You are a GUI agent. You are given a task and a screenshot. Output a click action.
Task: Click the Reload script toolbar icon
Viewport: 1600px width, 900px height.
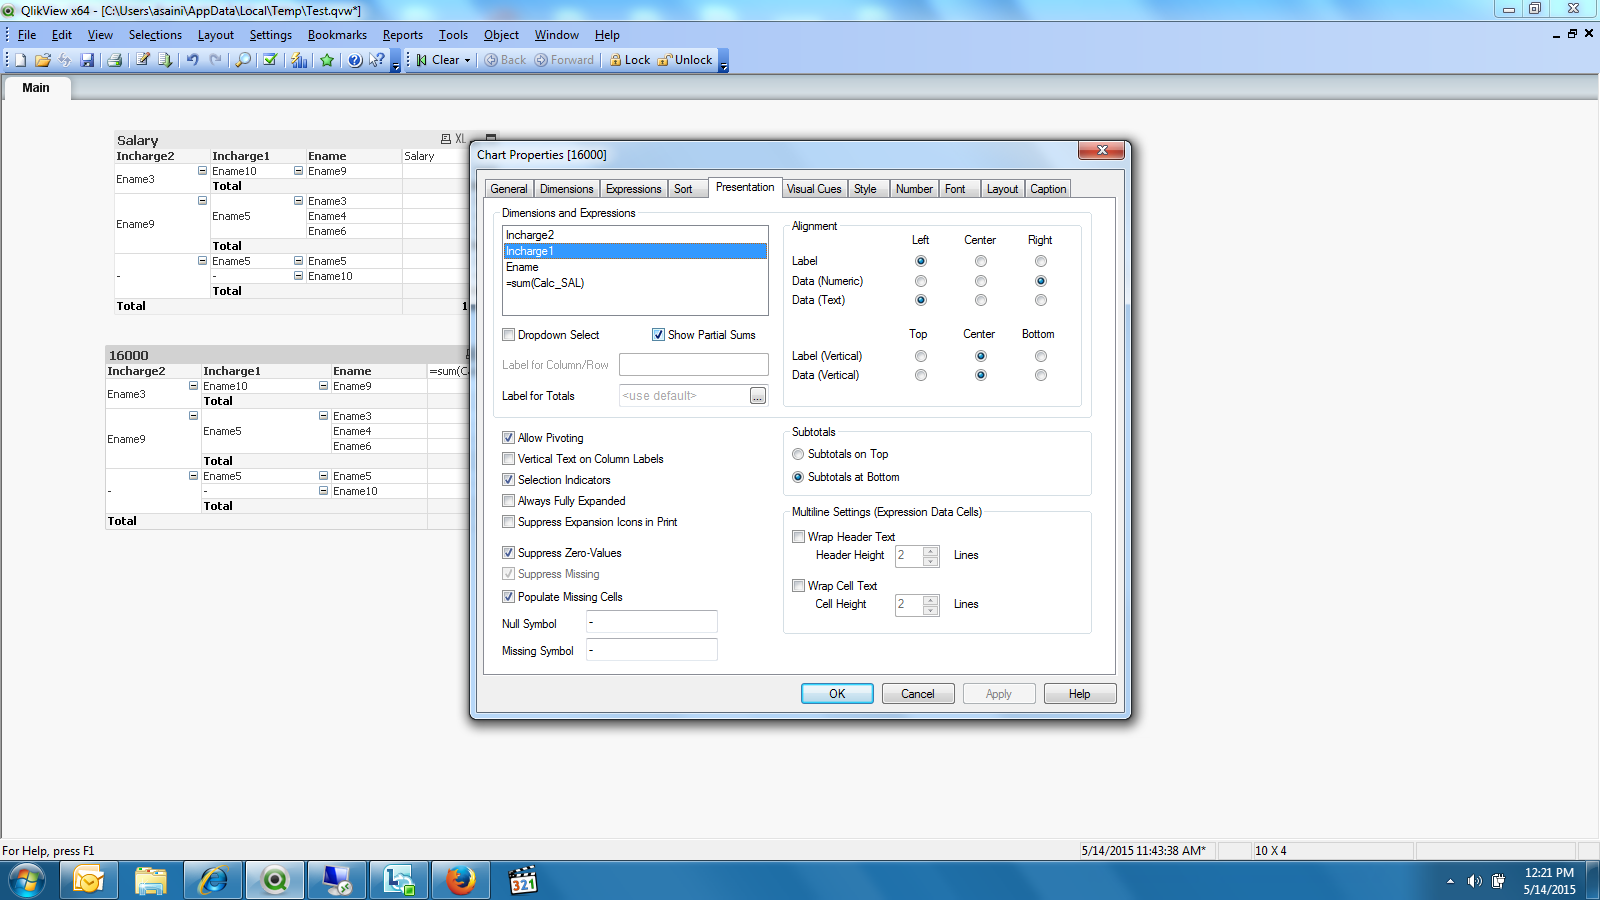[165, 60]
